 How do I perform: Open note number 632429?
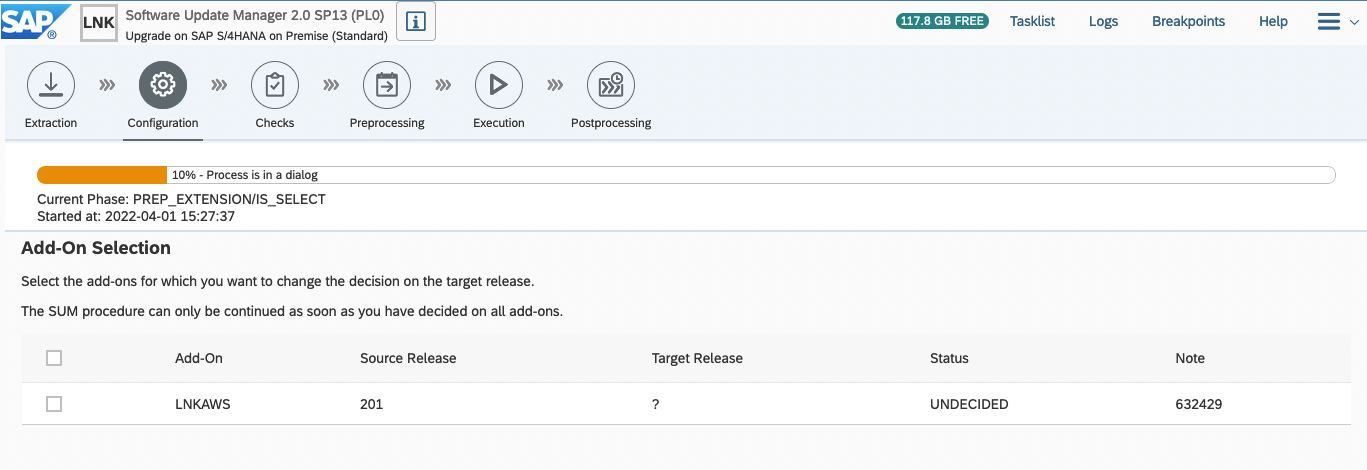point(1199,404)
